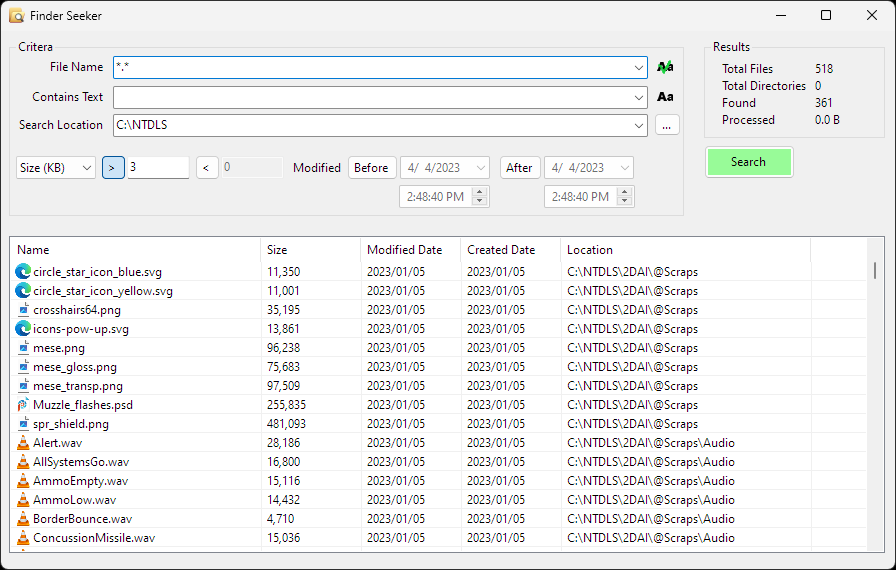Click location of Alert.wav row
The image size is (896, 570).
(x=651, y=443)
